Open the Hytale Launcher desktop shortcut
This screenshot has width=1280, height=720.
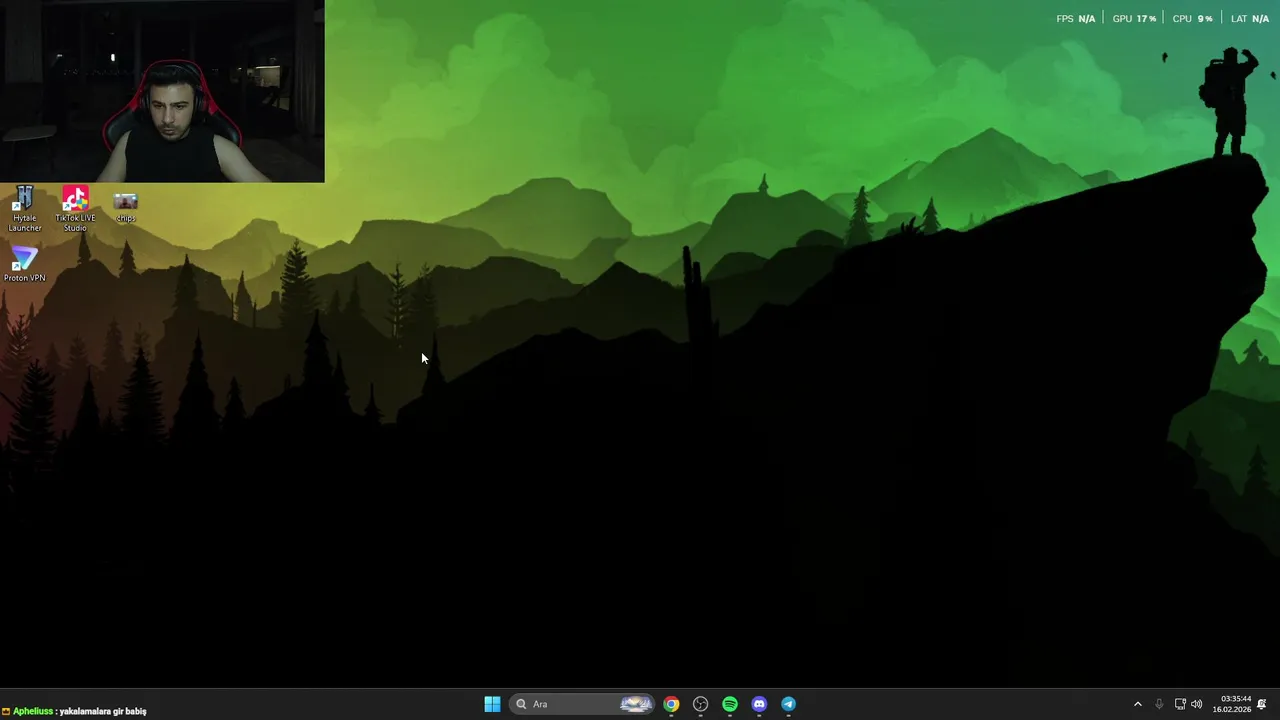pos(25,210)
